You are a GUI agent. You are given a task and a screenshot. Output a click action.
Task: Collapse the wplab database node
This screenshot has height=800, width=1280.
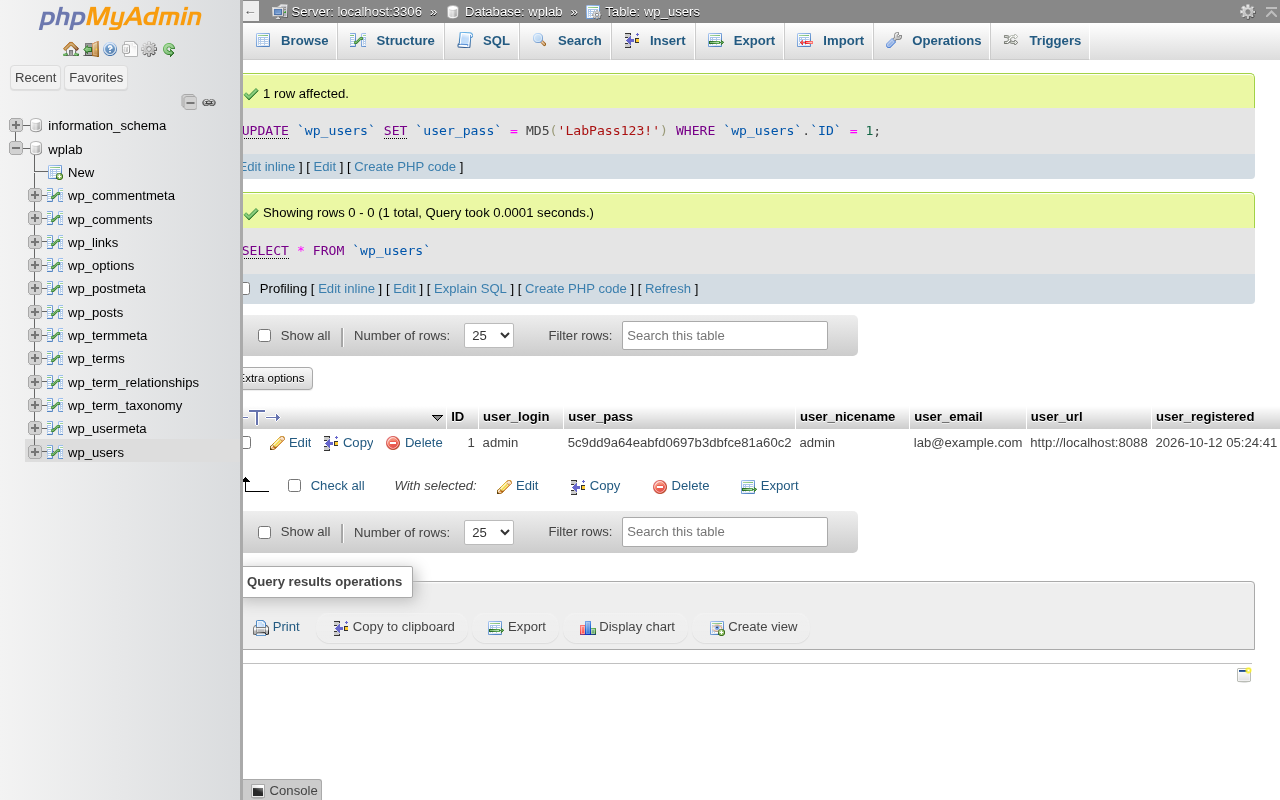tap(16, 148)
